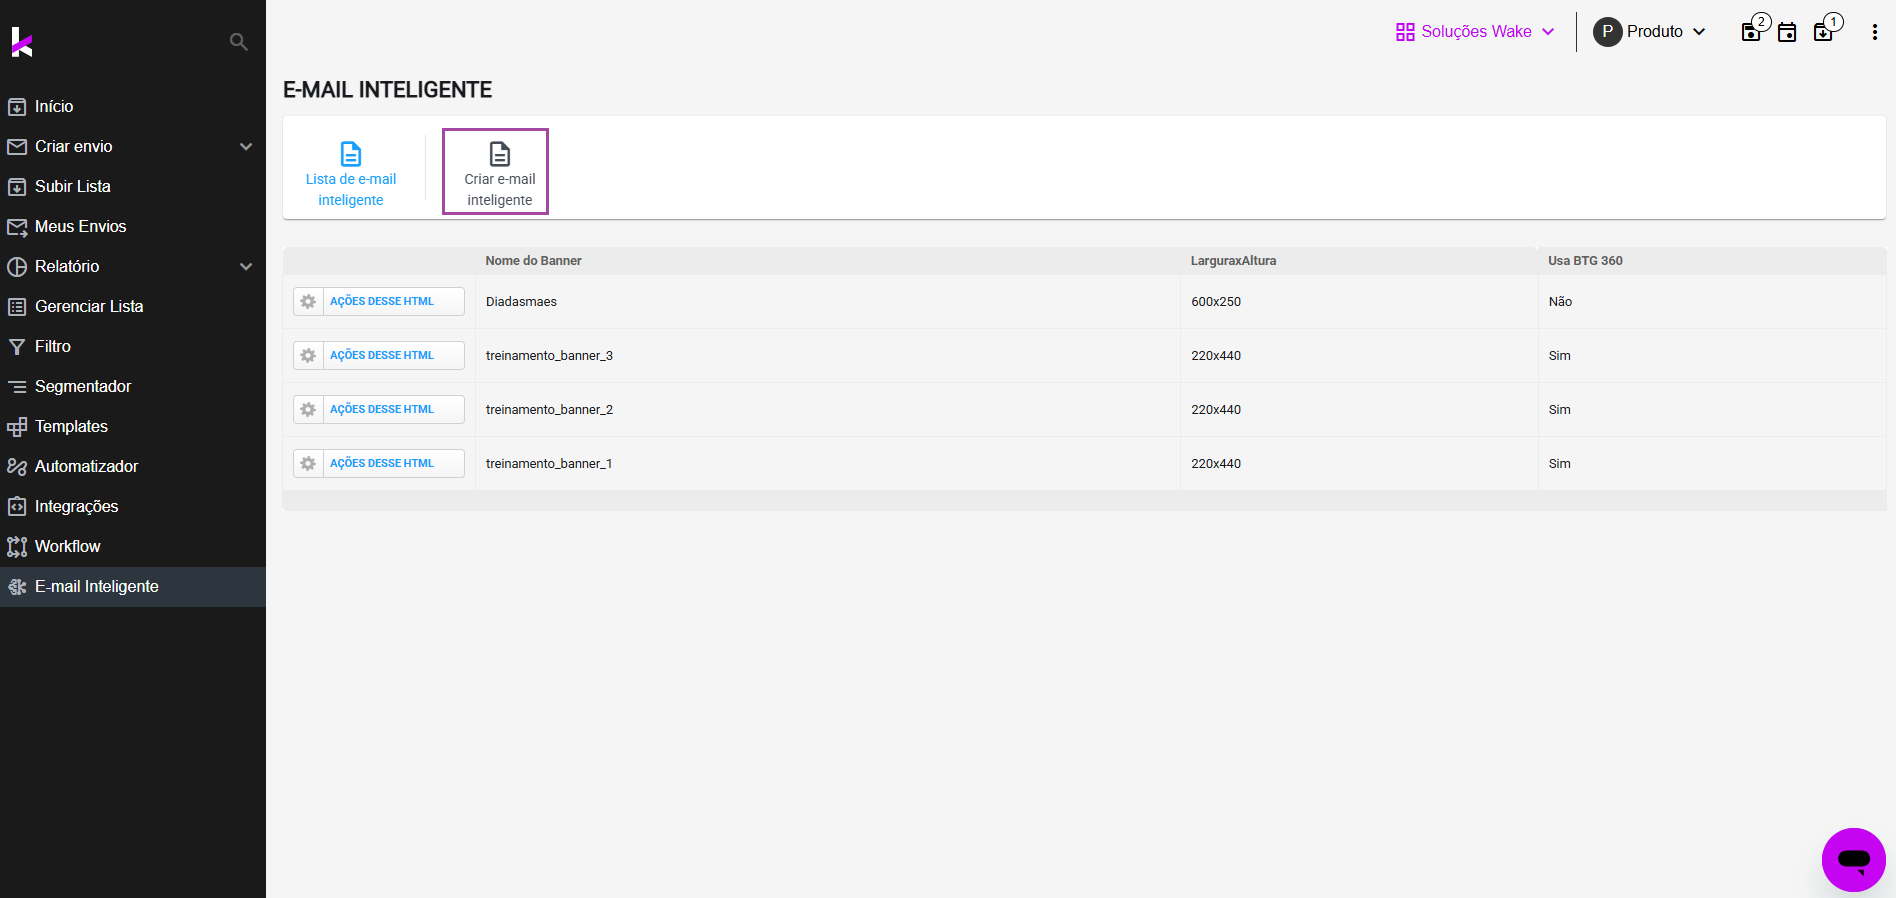Click the Início sidebar icon
1896x898 pixels.
coord(17,107)
